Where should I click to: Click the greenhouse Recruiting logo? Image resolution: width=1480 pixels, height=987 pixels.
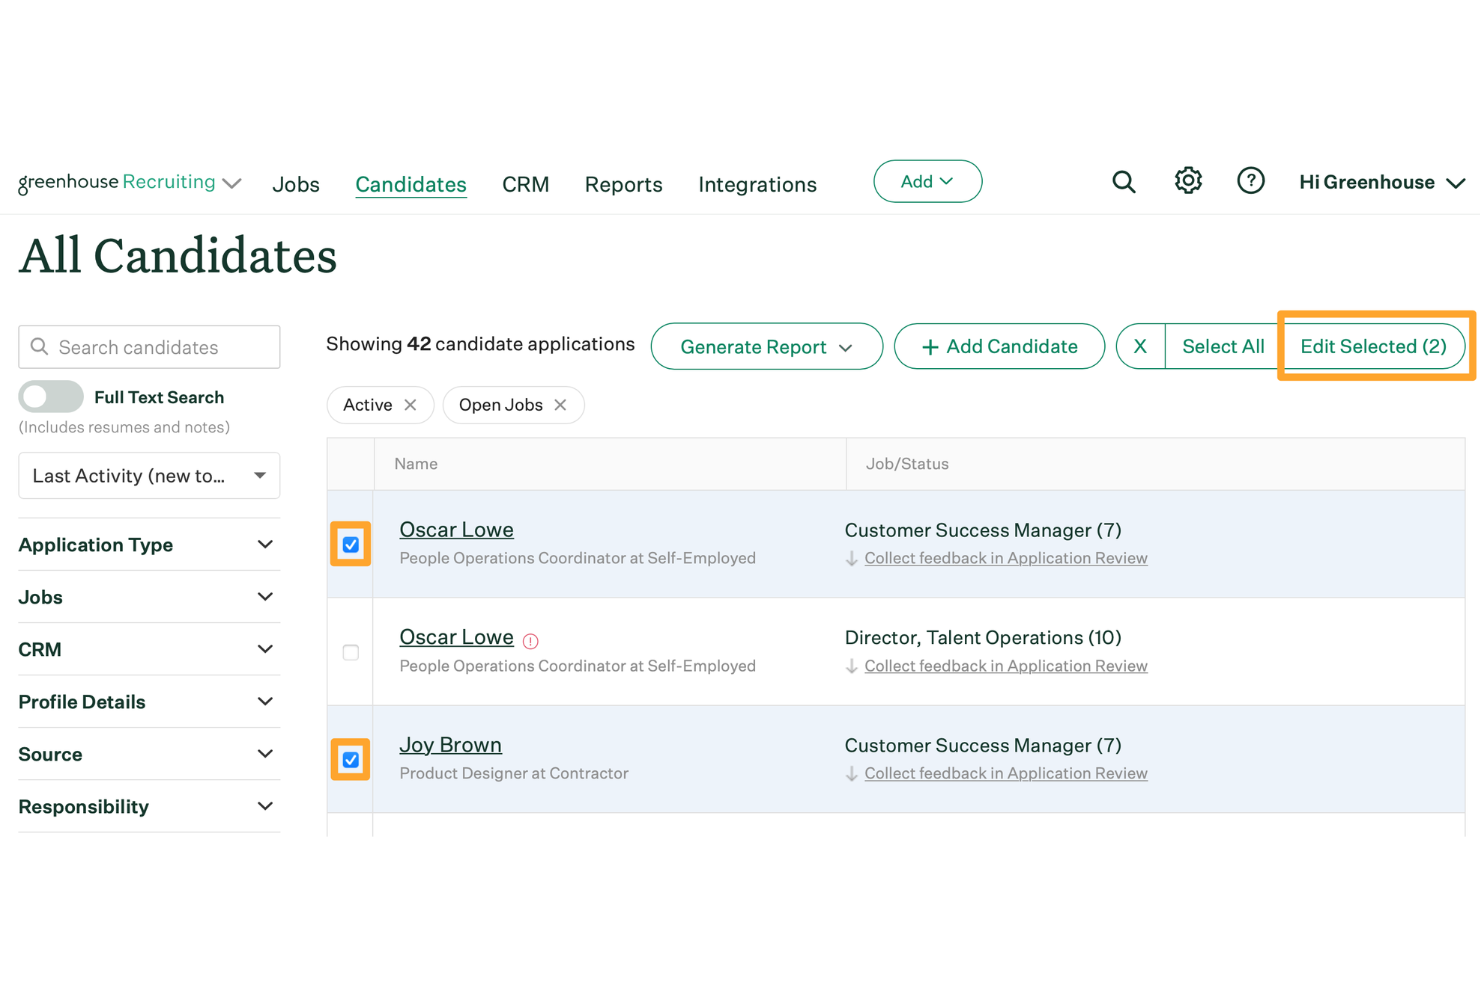pyautogui.click(x=116, y=182)
